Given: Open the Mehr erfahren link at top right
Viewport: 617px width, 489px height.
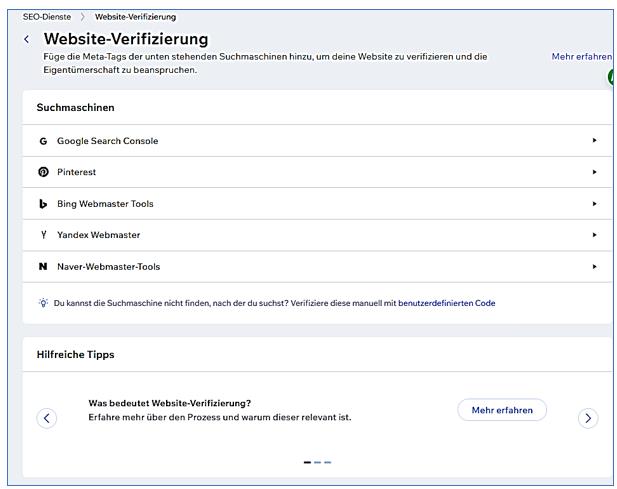Looking at the screenshot, I should click(x=582, y=57).
